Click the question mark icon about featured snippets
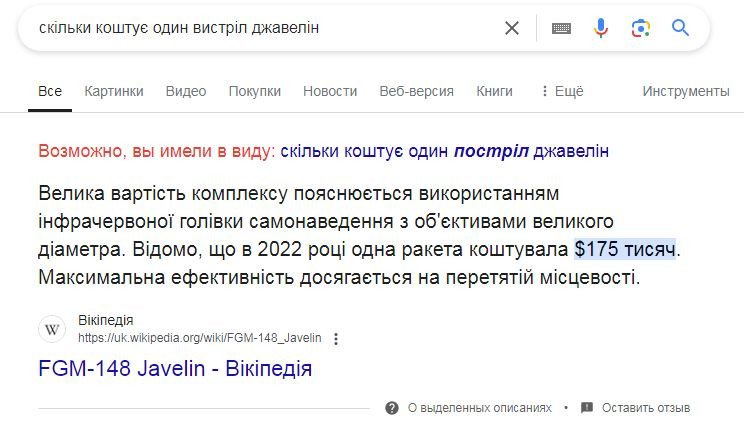744x440 pixels. tap(392, 408)
